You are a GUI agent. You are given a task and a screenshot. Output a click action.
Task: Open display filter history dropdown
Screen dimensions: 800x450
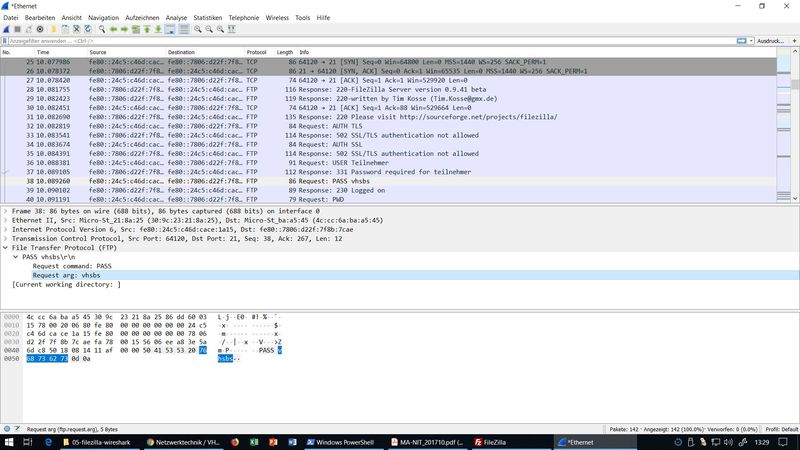click(751, 41)
